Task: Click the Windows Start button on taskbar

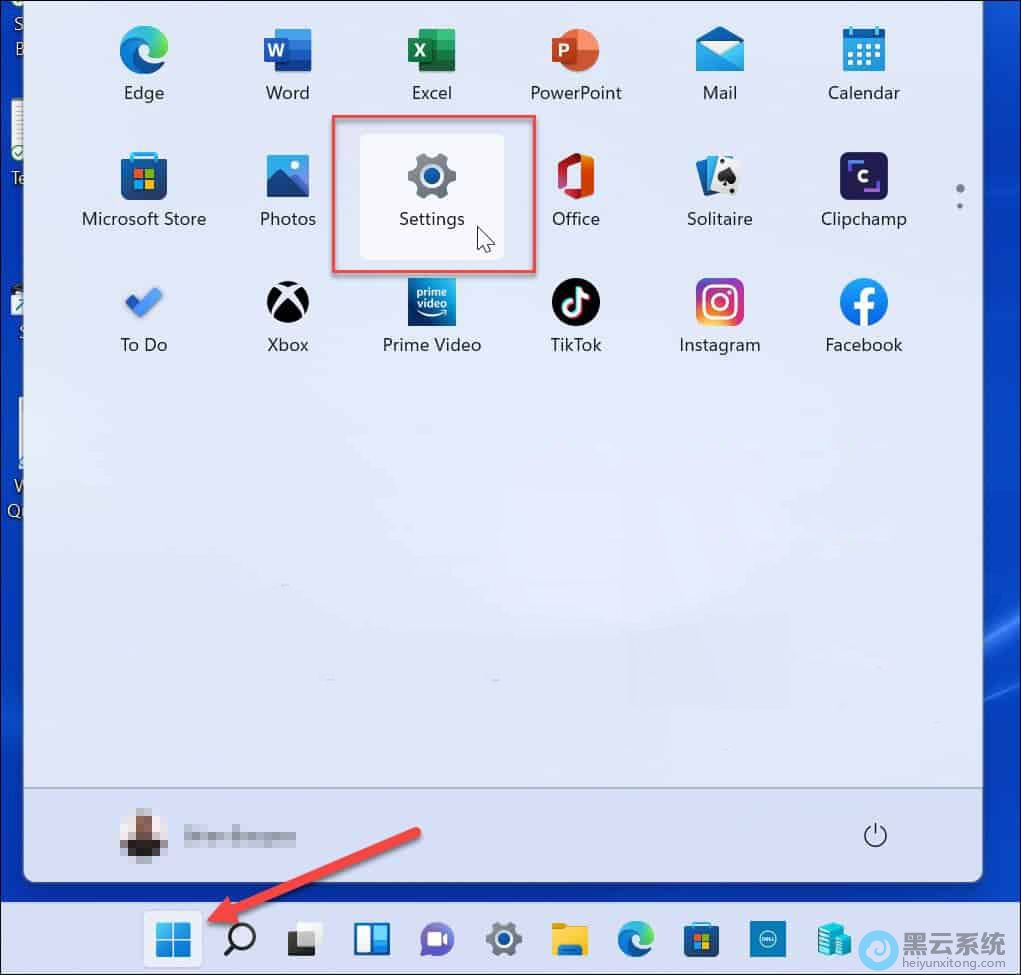Action: (173, 939)
